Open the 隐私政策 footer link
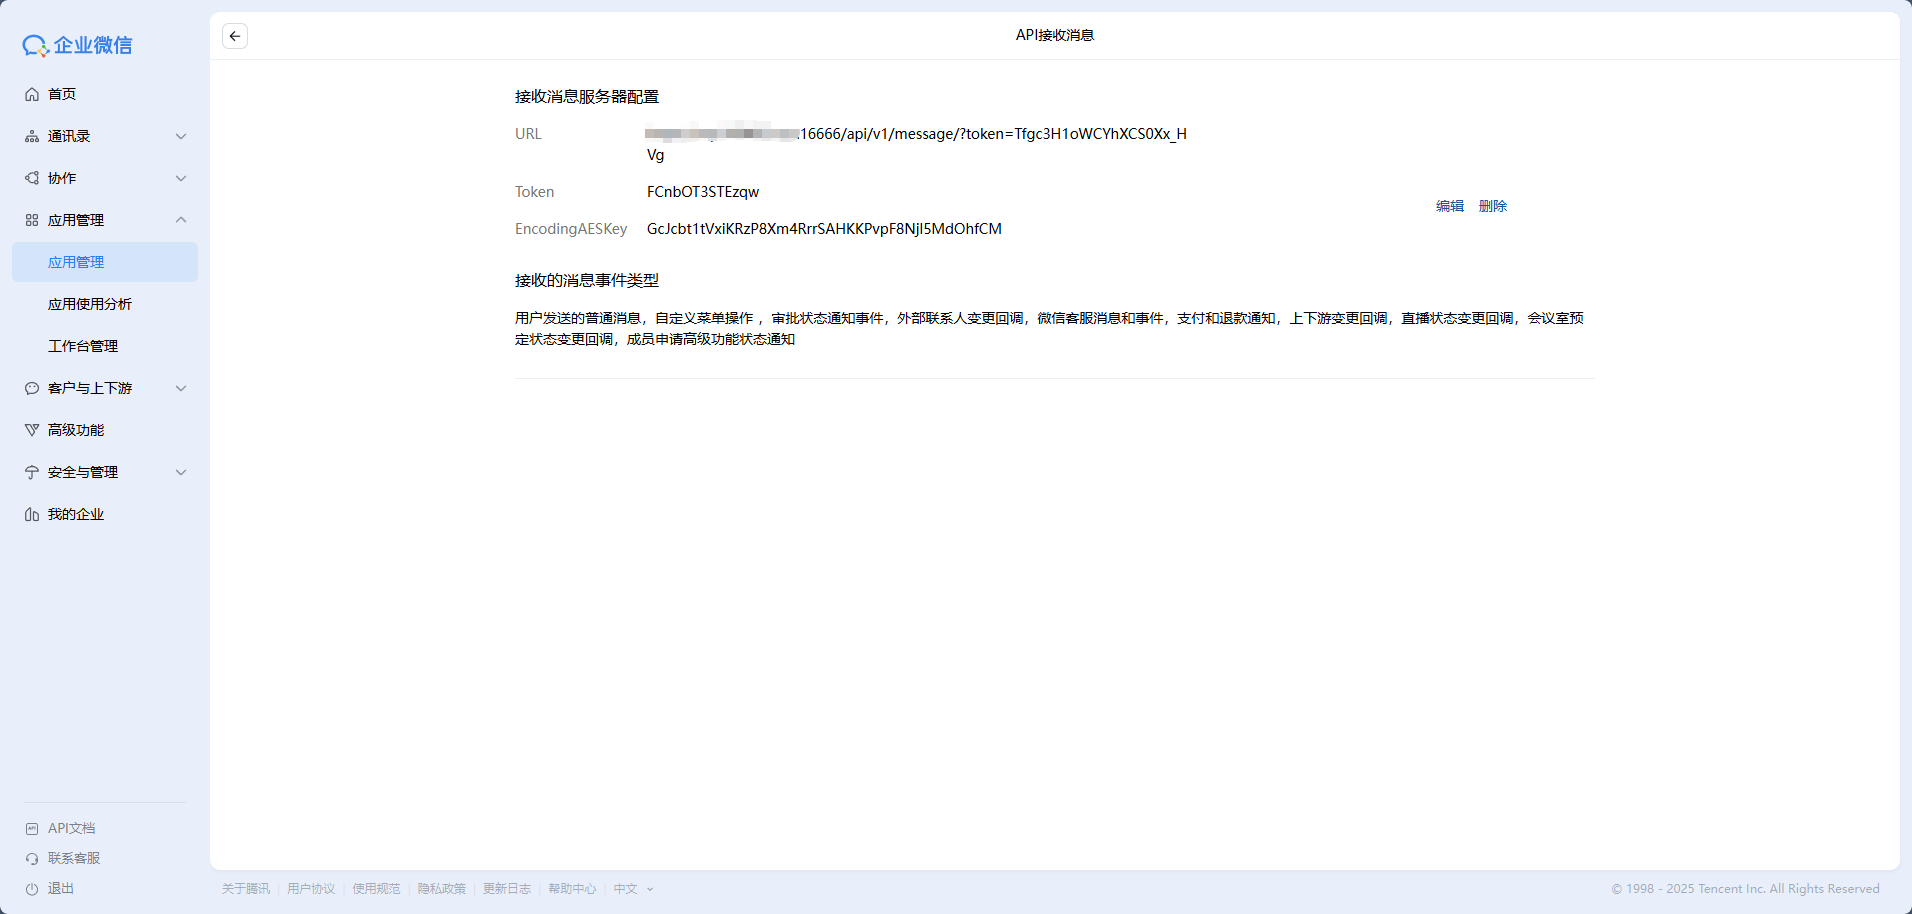Screen dimensions: 1912x914 [x=441, y=889]
